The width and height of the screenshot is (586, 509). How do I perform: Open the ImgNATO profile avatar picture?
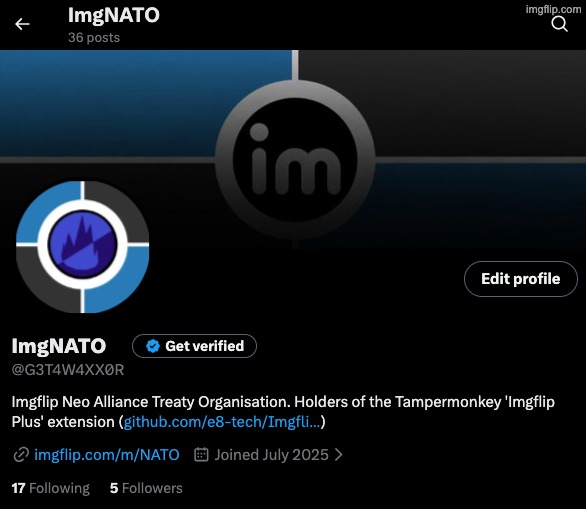(82, 247)
